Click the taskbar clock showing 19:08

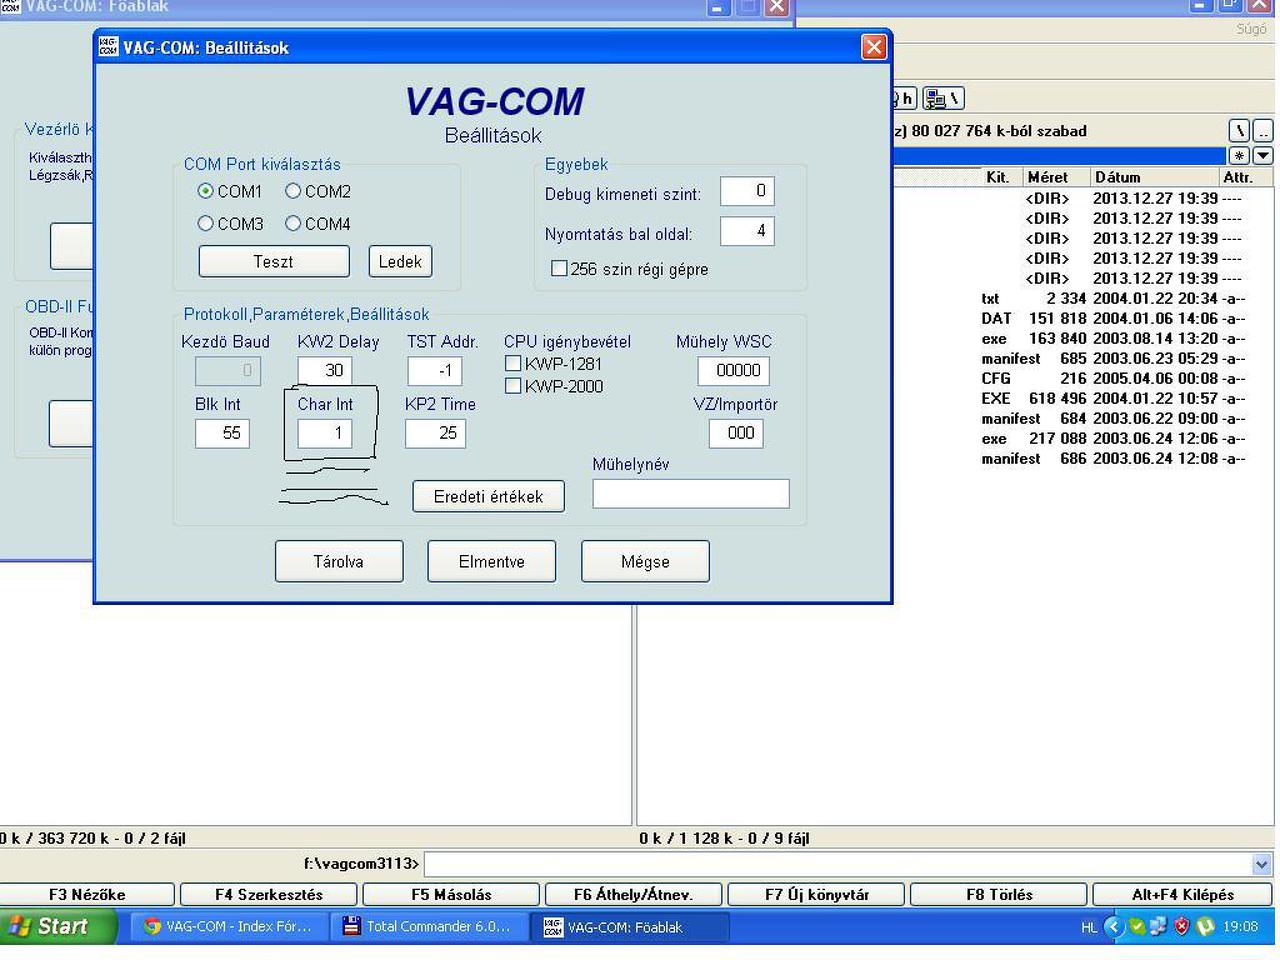pyautogui.click(x=1240, y=926)
